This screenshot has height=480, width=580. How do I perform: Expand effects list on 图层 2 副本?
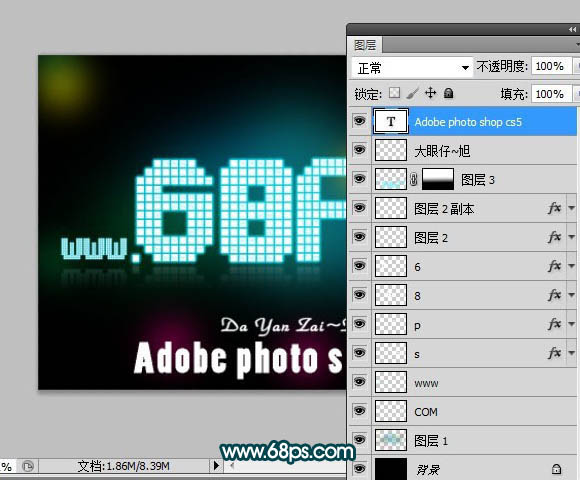571,208
